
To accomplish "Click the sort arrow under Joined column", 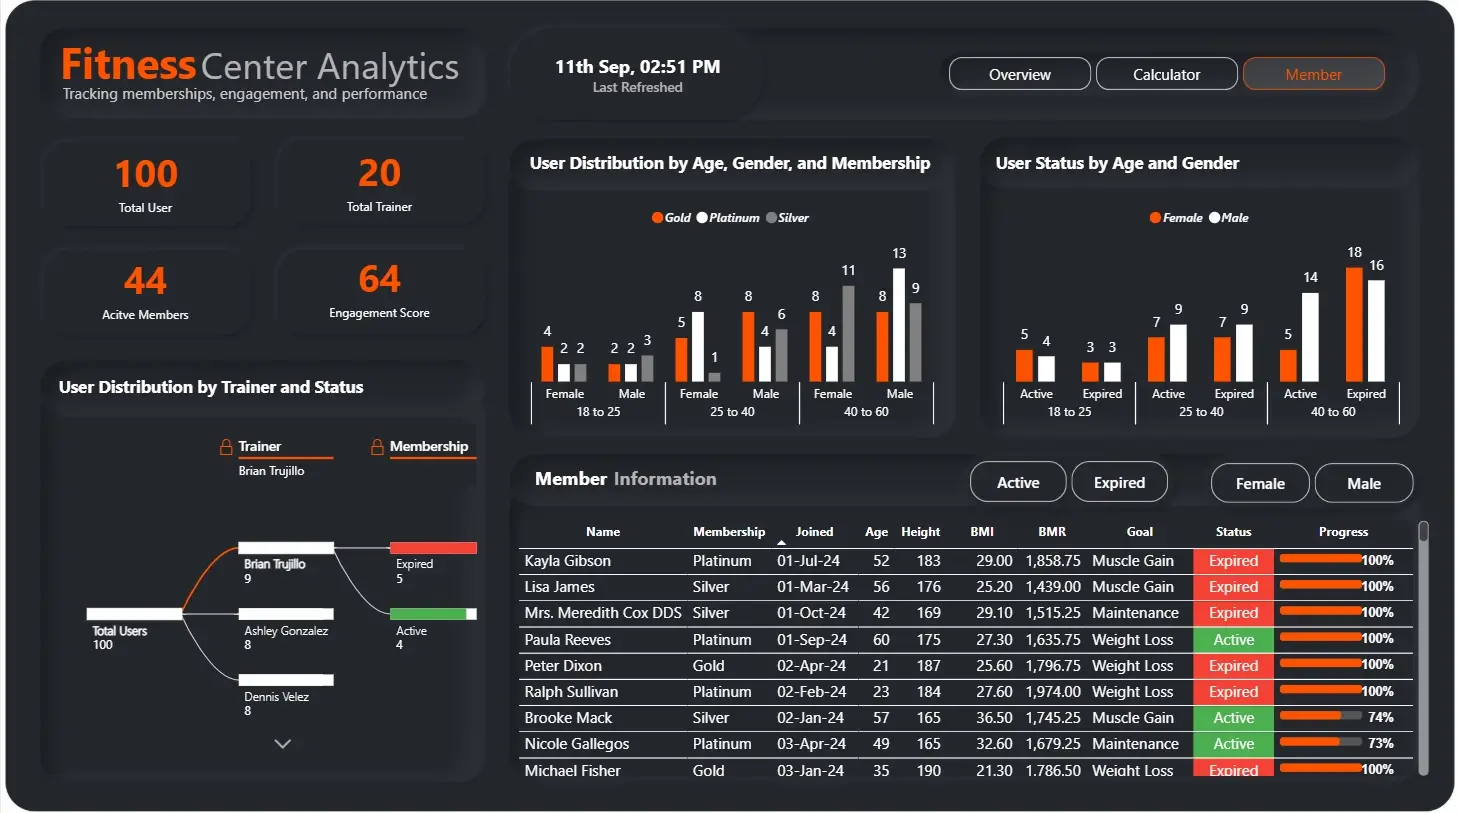I will [782, 543].
